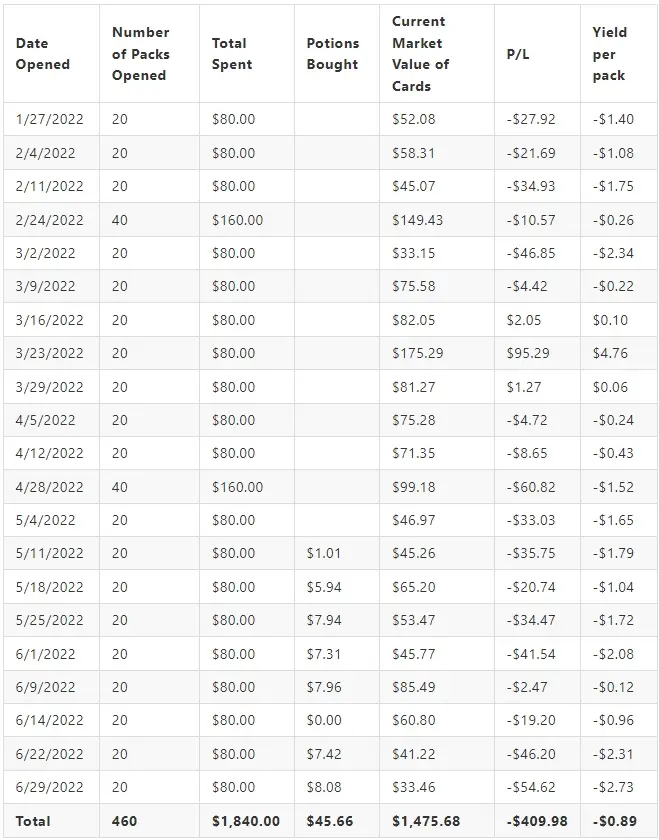Select the P/L column header
The width and height of the screenshot is (659, 840).
pyautogui.click(x=518, y=54)
